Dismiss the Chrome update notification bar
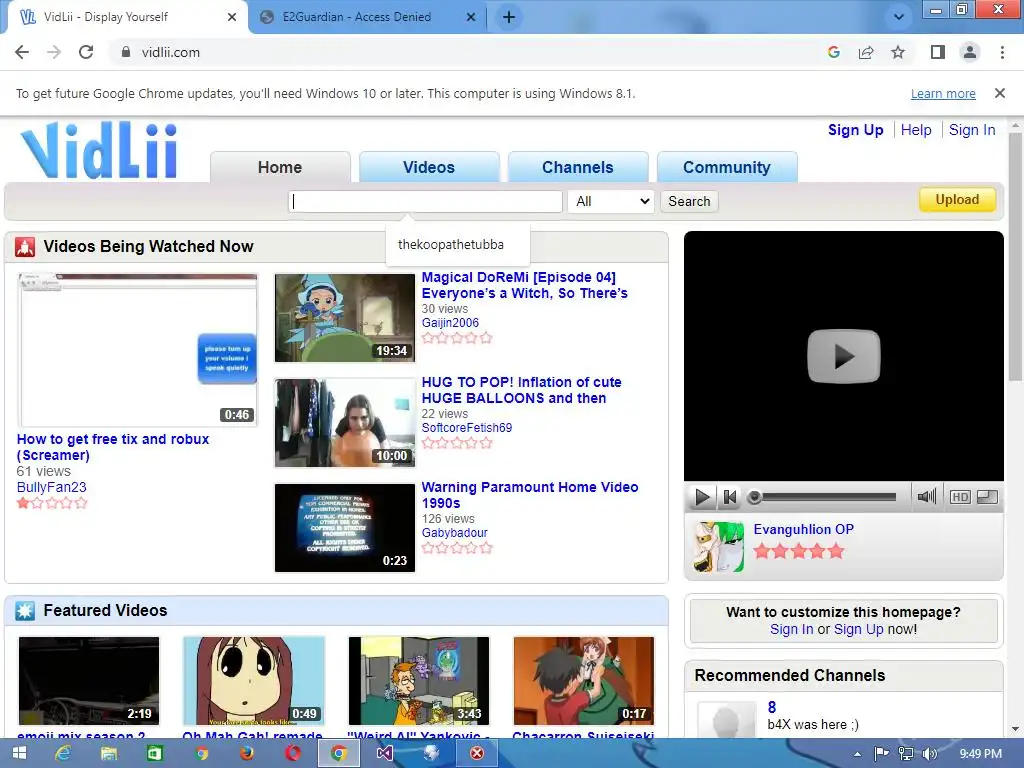Viewport: 1024px width, 768px height. click(x=999, y=93)
